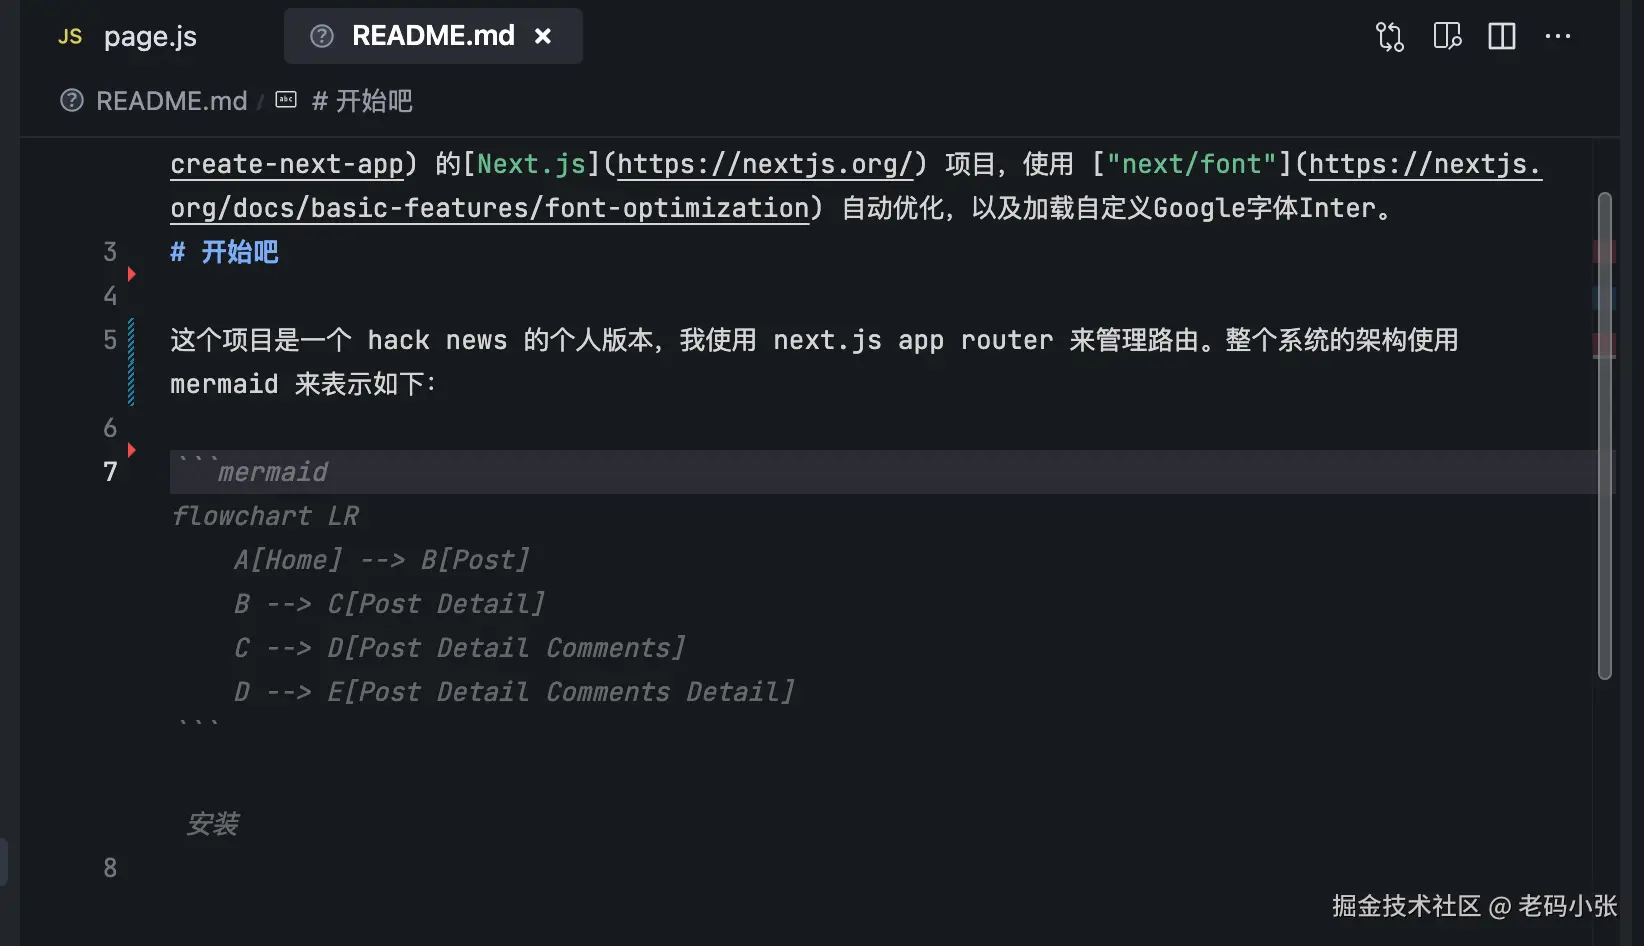This screenshot has width=1644, height=946.
Task: Click the vertical scrollbar thumb
Action: [x=1604, y=436]
